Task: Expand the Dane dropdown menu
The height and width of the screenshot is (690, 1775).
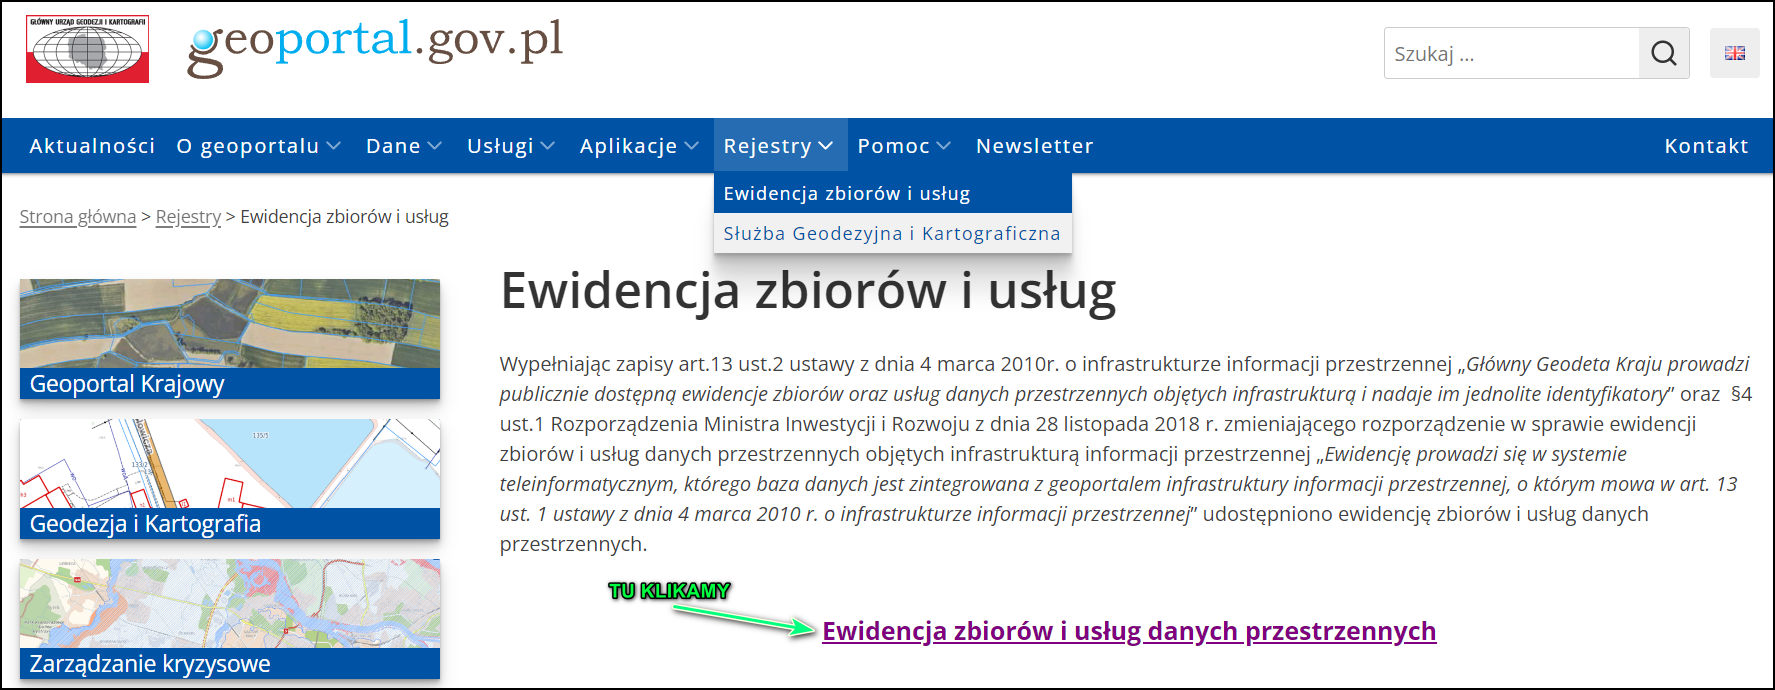Action: (403, 146)
